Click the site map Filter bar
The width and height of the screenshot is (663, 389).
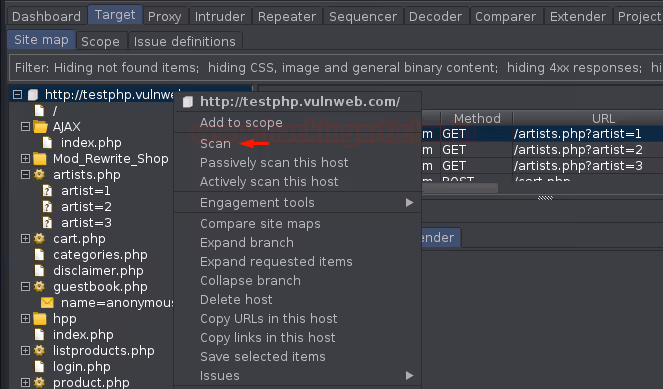(336, 68)
